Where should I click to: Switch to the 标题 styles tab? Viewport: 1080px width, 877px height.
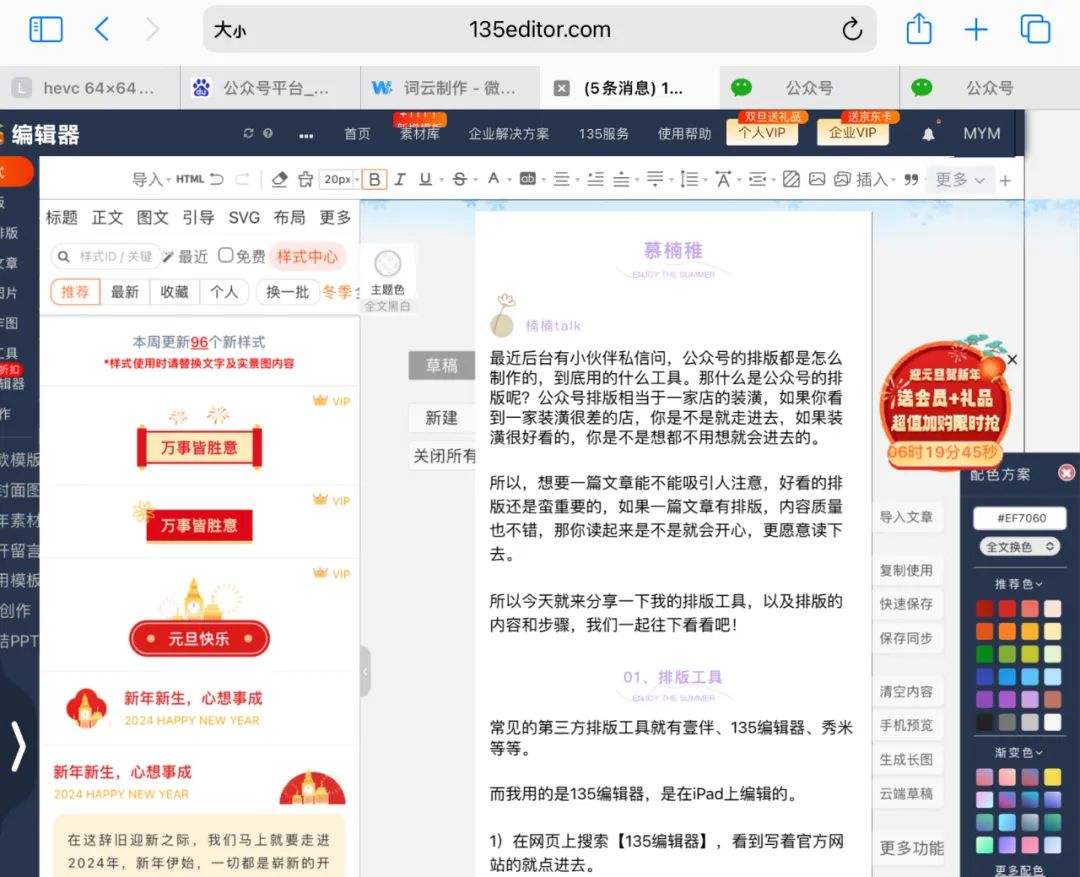pos(62,217)
